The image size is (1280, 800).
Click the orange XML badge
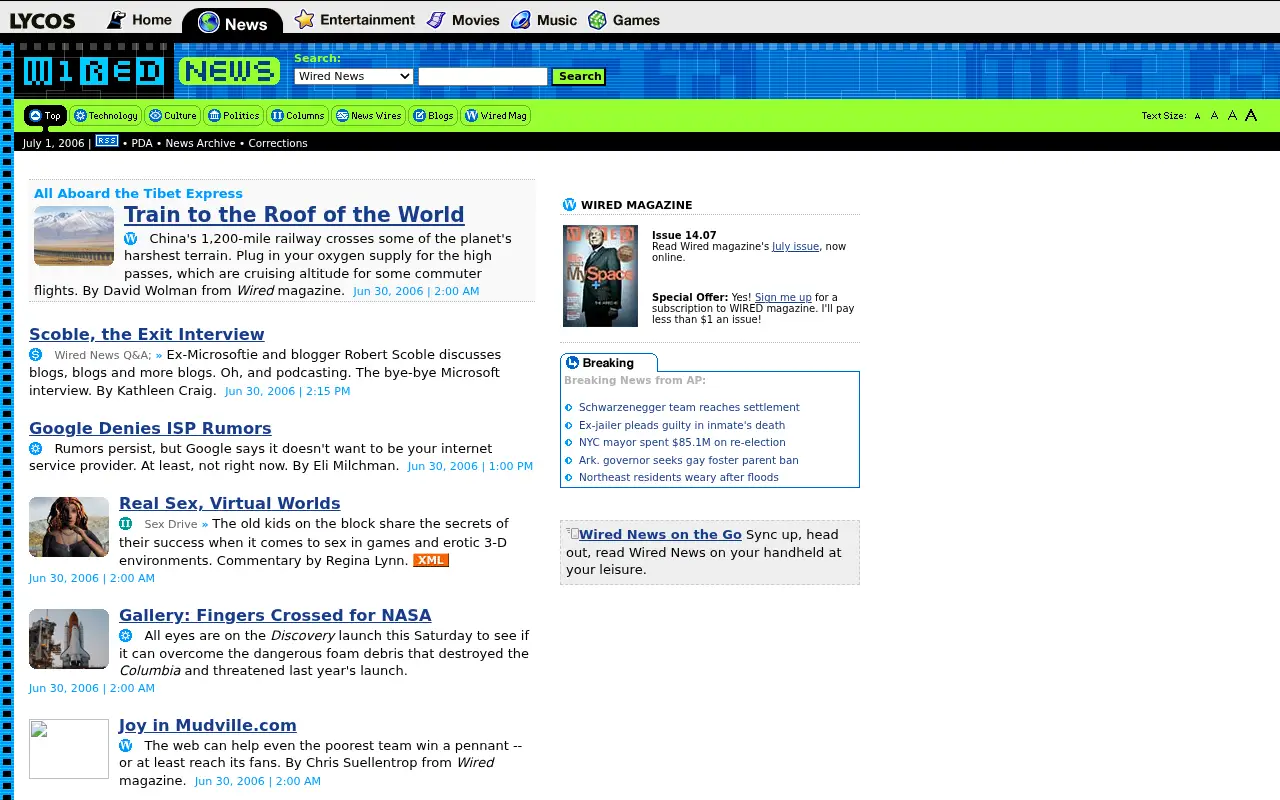coord(431,560)
